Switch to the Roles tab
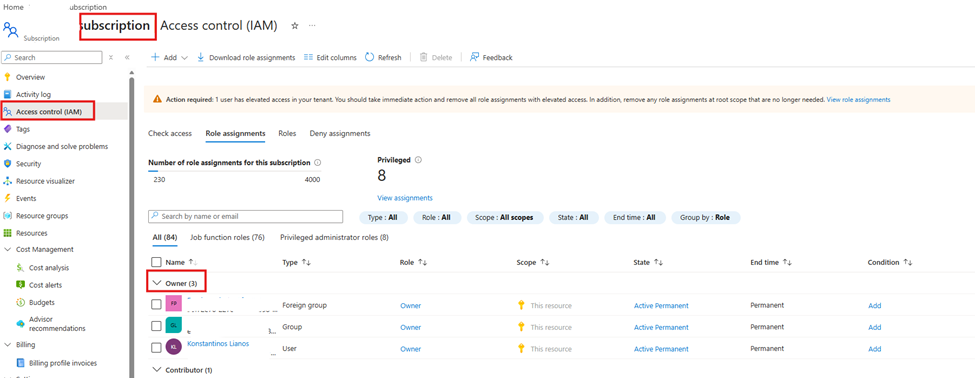 point(287,133)
